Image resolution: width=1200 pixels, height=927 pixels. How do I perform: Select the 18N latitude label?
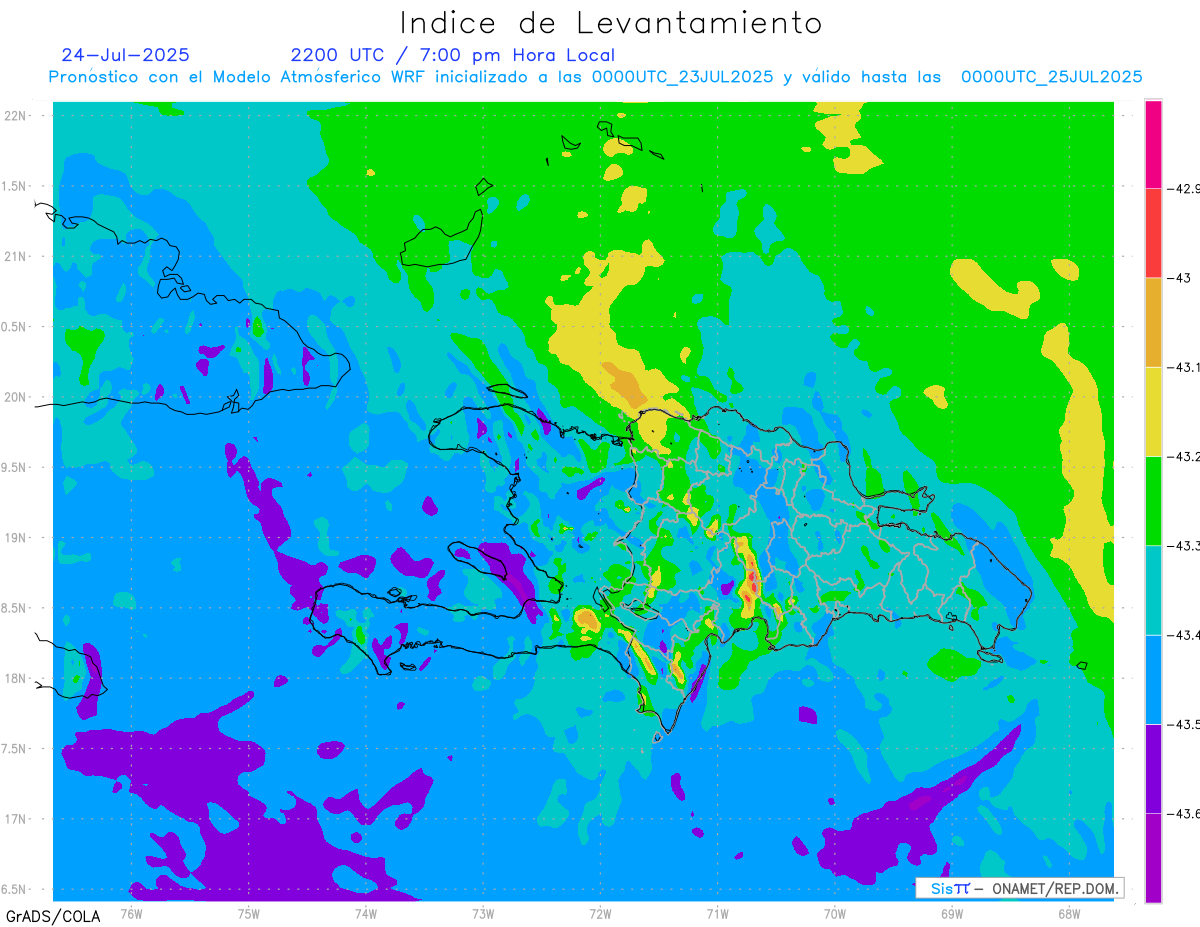(x=16, y=678)
